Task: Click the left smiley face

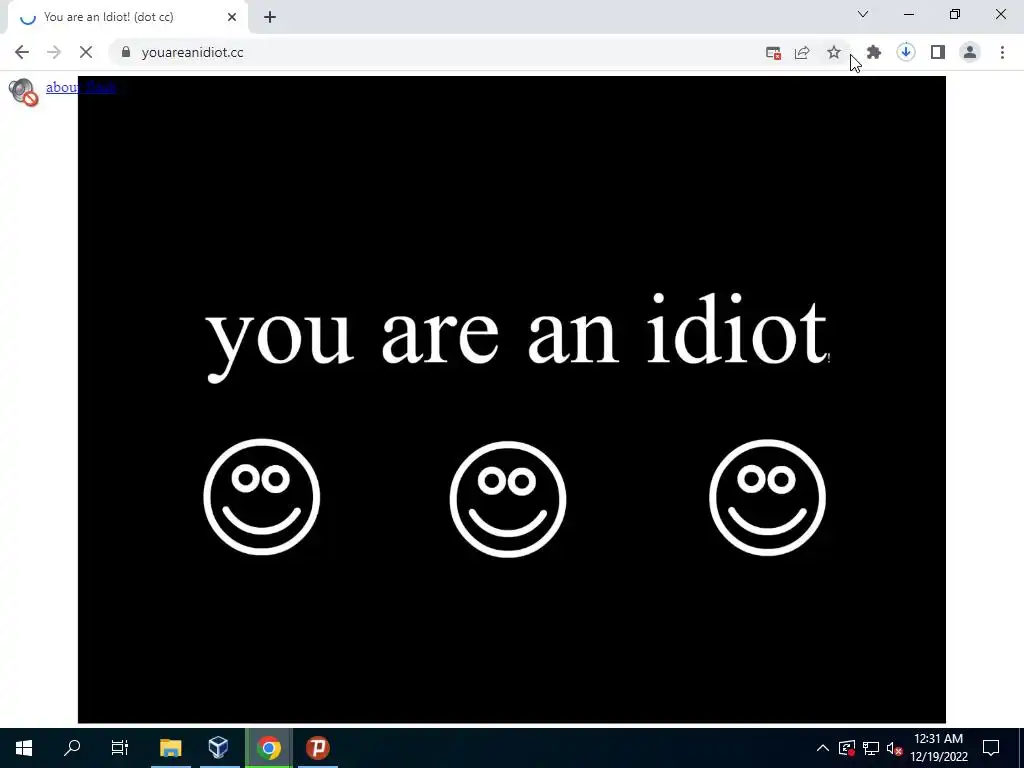Action: pyautogui.click(x=262, y=497)
